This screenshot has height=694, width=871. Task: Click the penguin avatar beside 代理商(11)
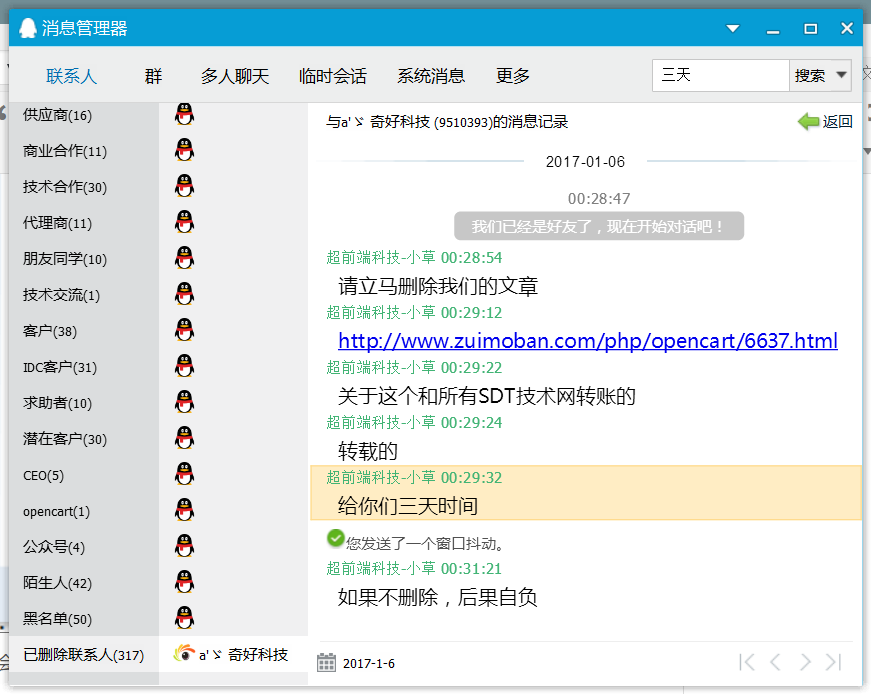[x=184, y=222]
